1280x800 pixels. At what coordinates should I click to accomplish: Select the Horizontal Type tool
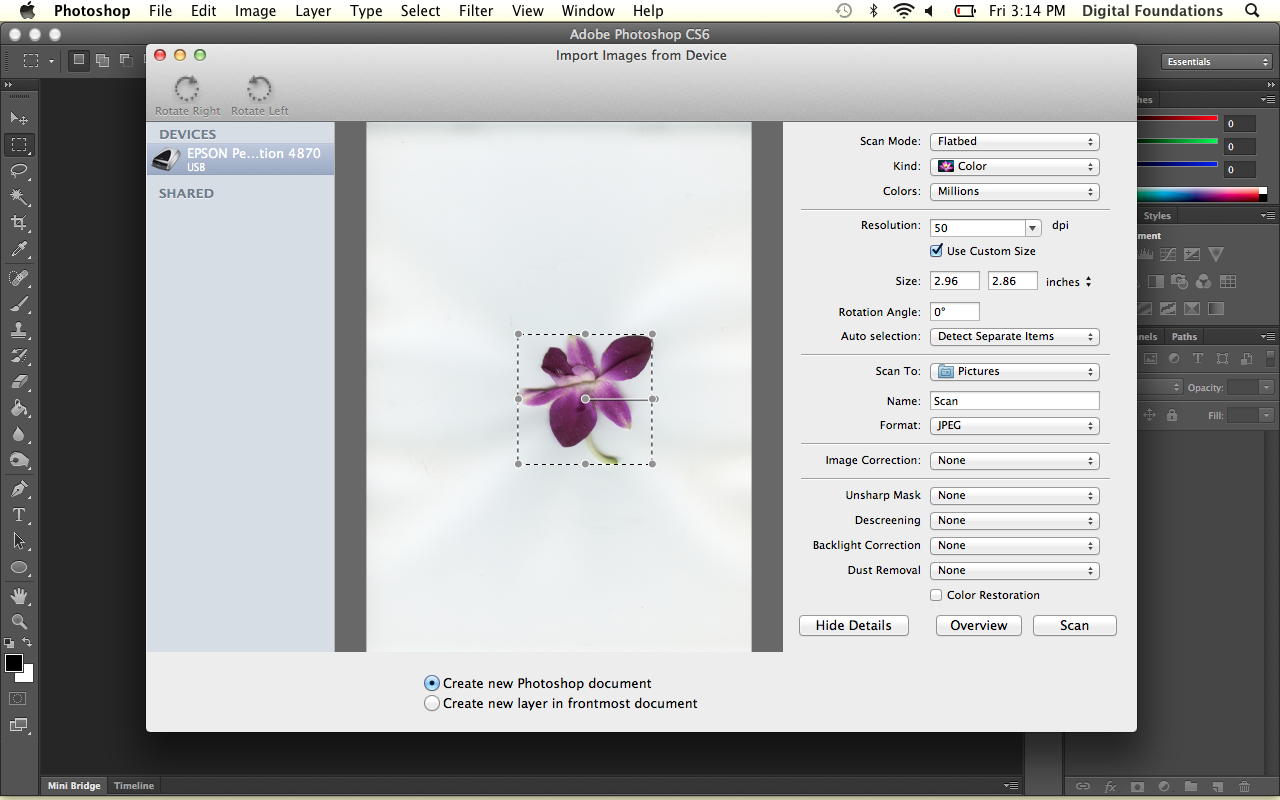pyautogui.click(x=19, y=515)
